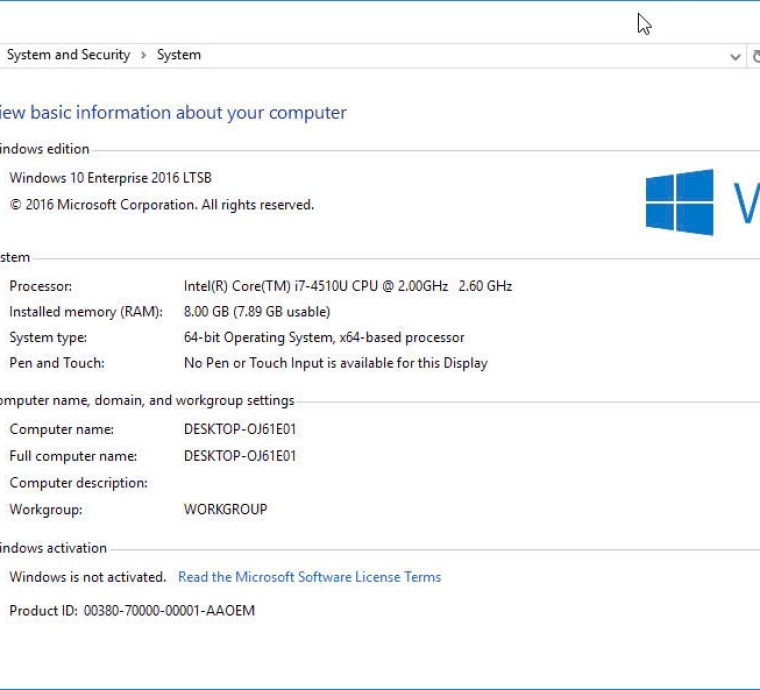Expand chevron after System and Security breadcrumb

pyautogui.click(x=143, y=55)
